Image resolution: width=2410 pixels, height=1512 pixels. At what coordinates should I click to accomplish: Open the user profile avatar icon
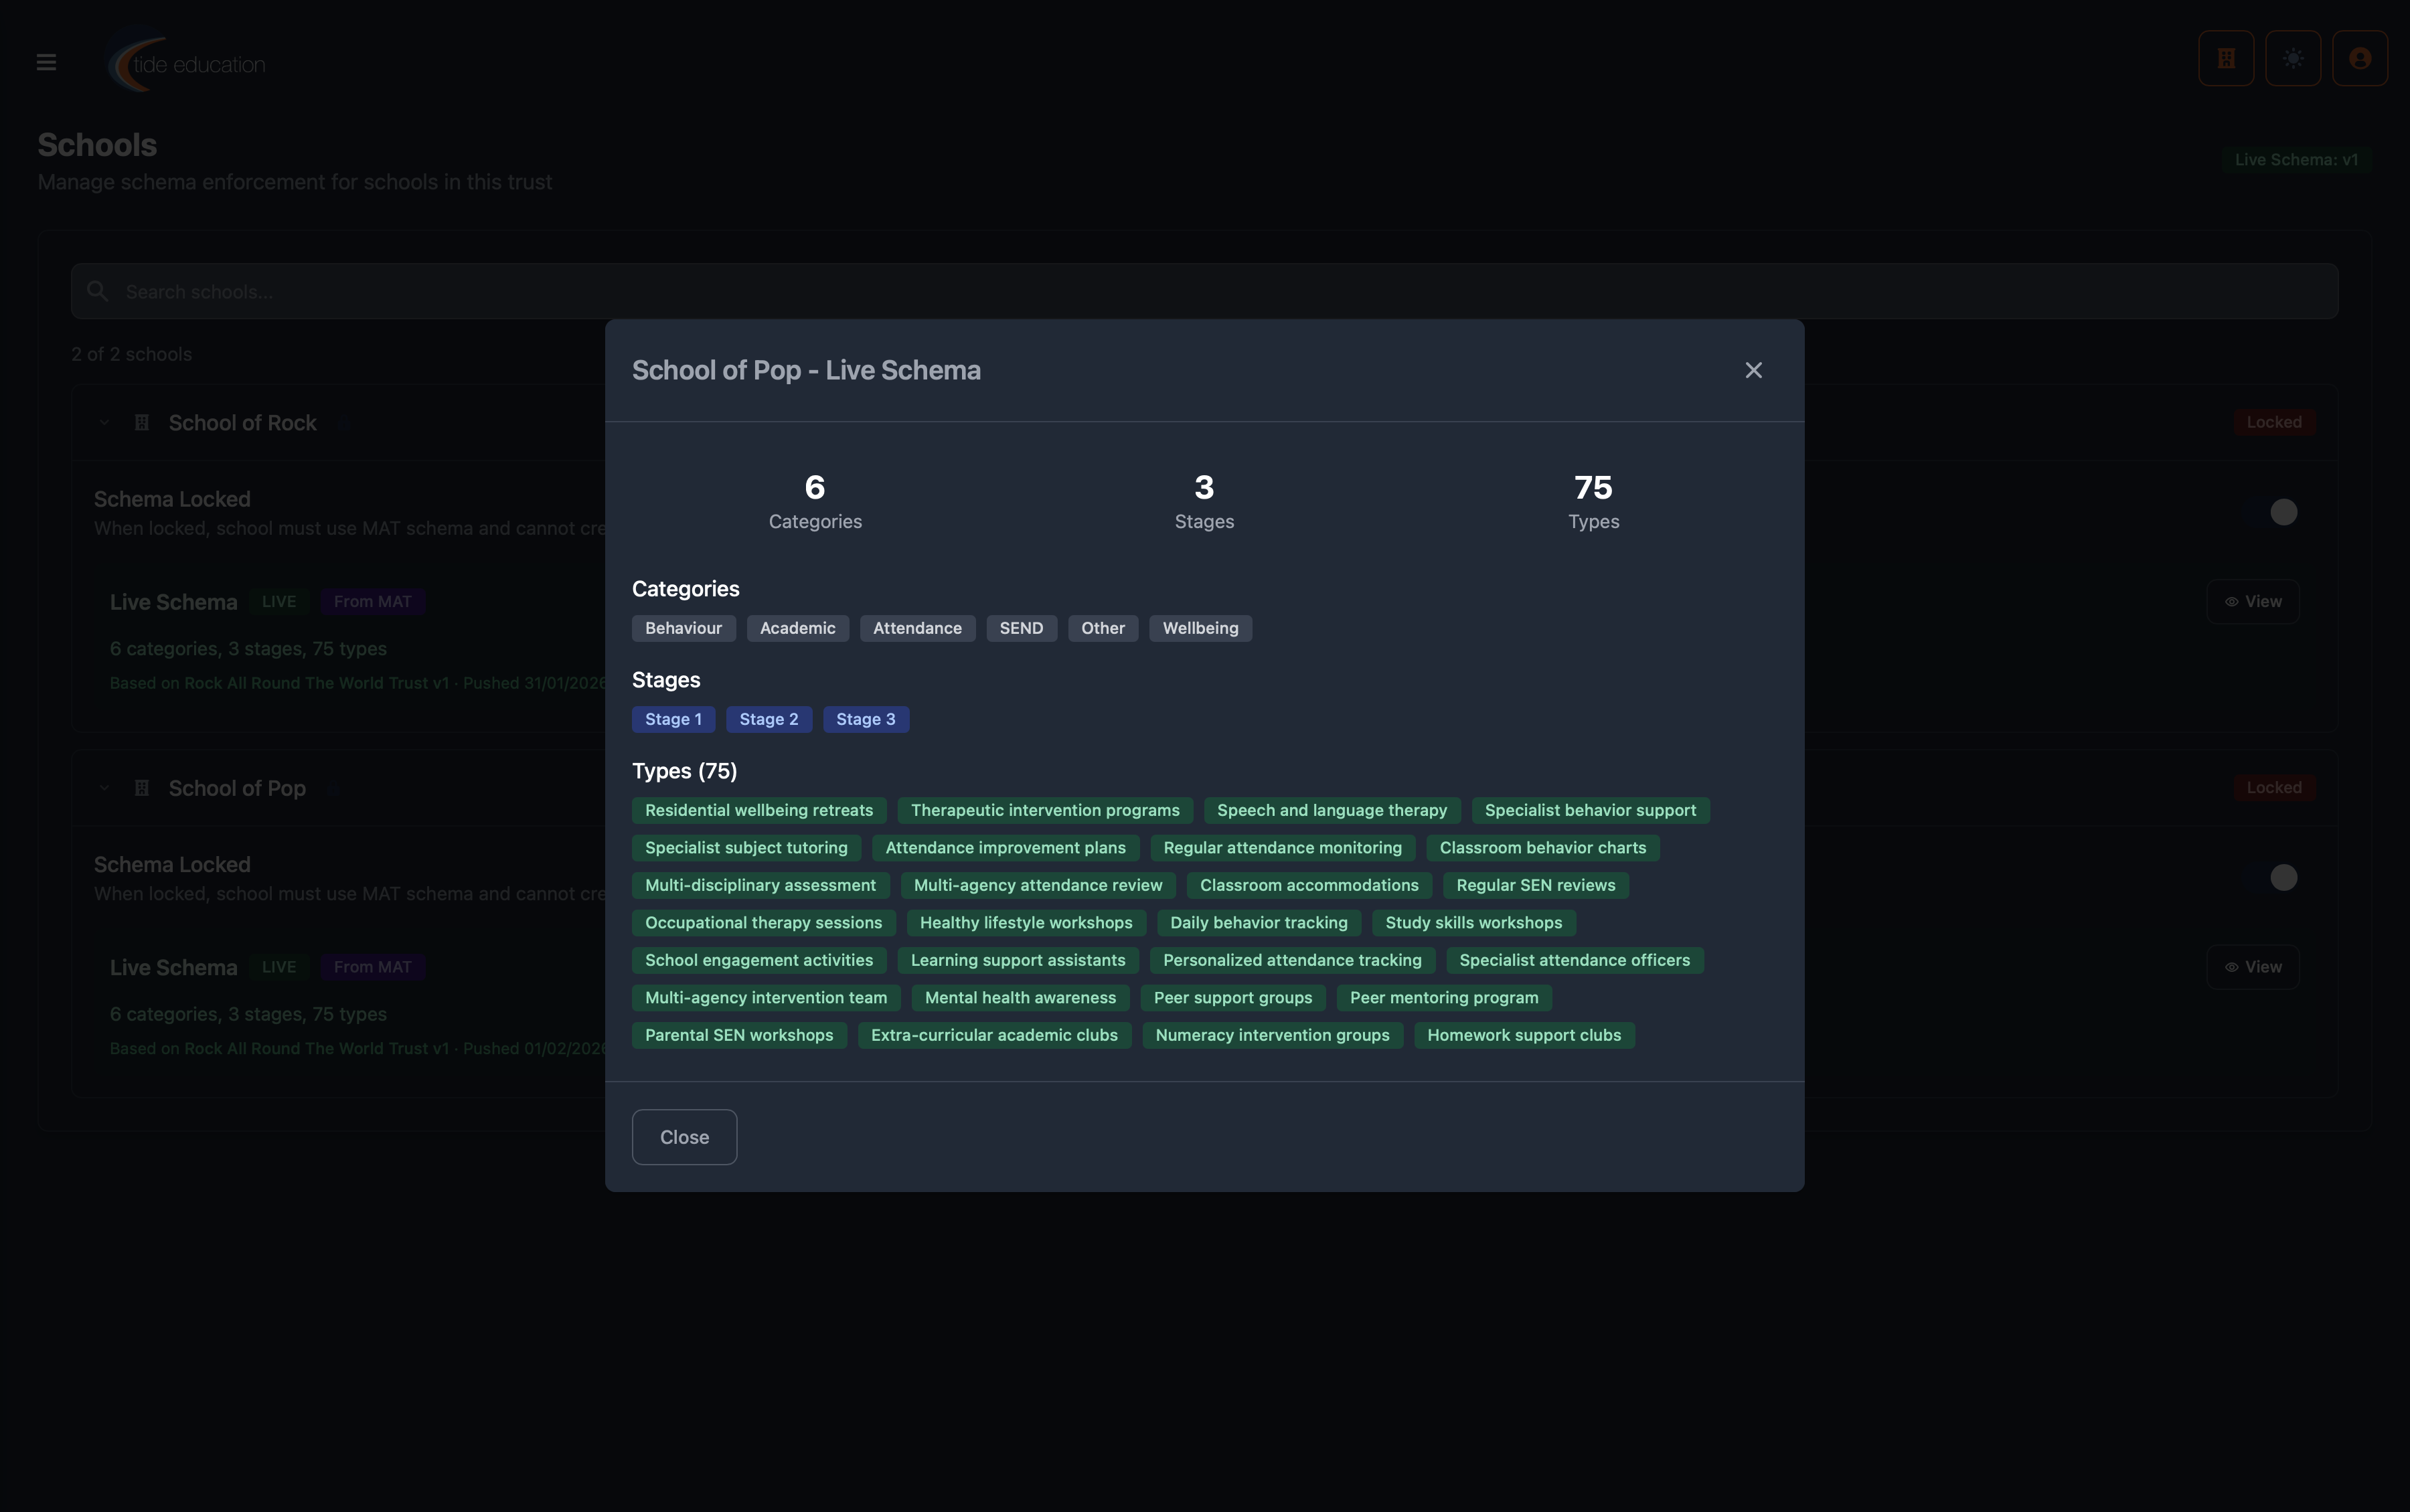(x=2360, y=58)
